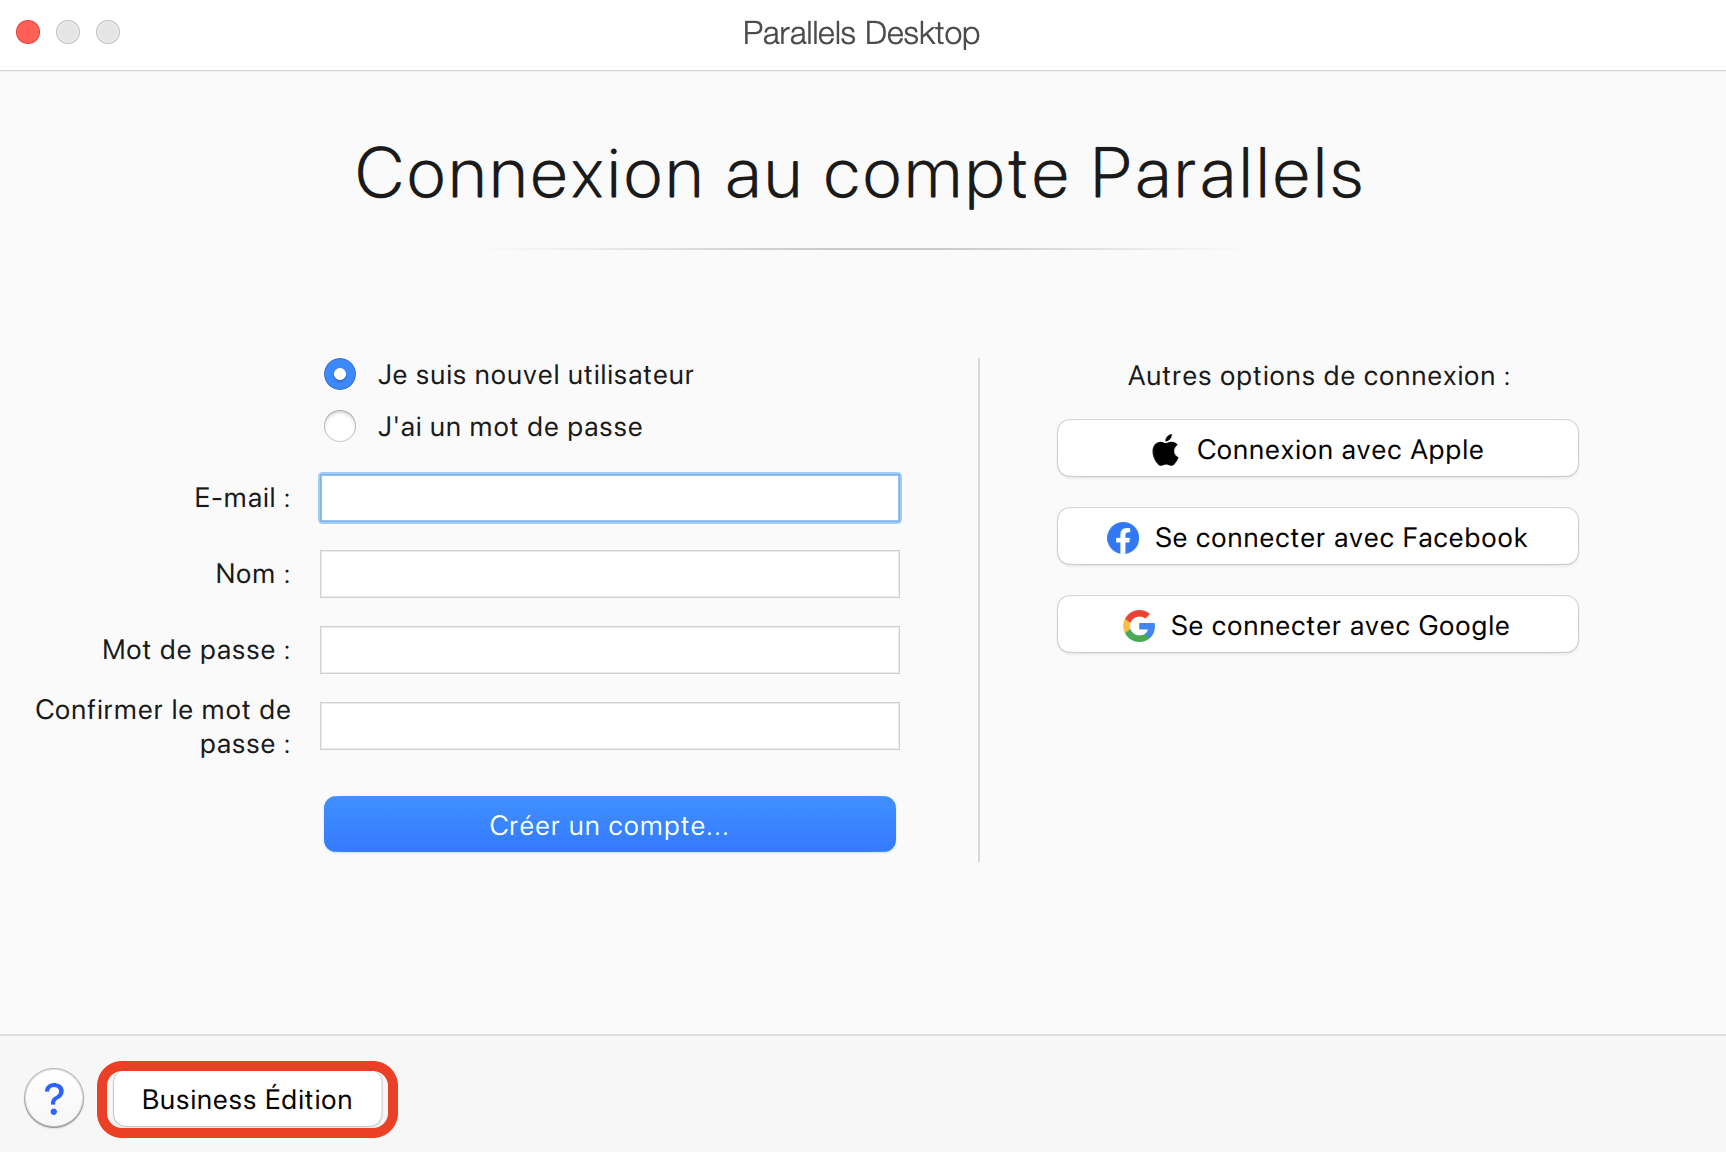Click the 'Connexion au compte Parallels' heading
This screenshot has width=1726, height=1152.
(859, 173)
